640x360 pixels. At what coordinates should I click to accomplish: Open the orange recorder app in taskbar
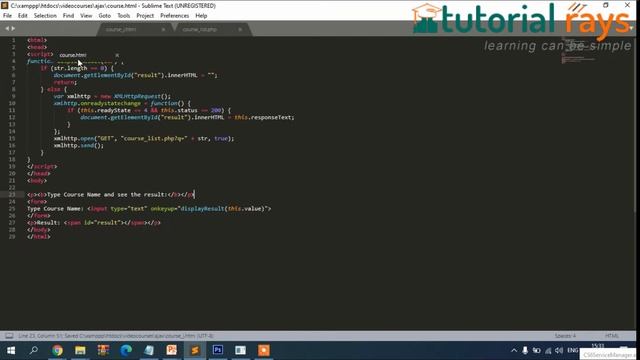click(264, 350)
